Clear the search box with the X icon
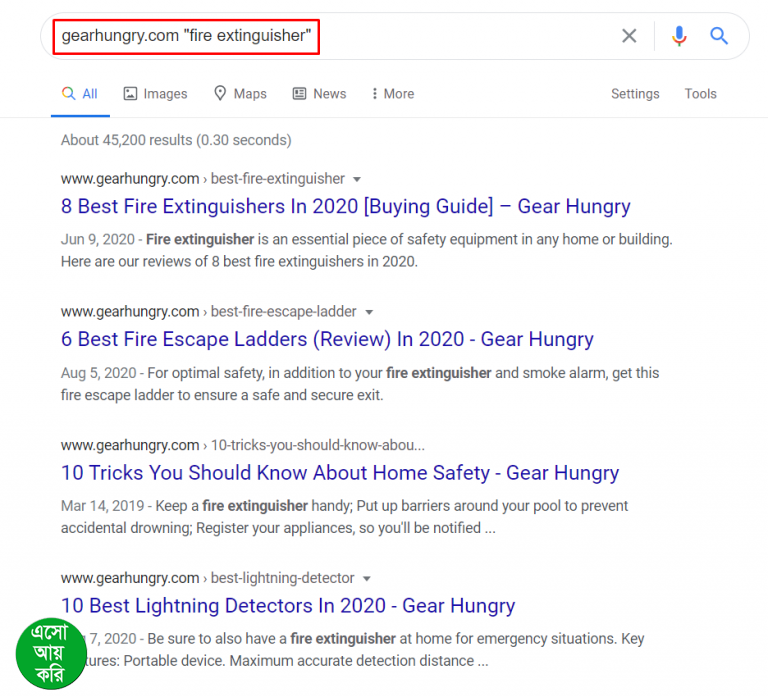The image size is (768, 697). (x=629, y=36)
